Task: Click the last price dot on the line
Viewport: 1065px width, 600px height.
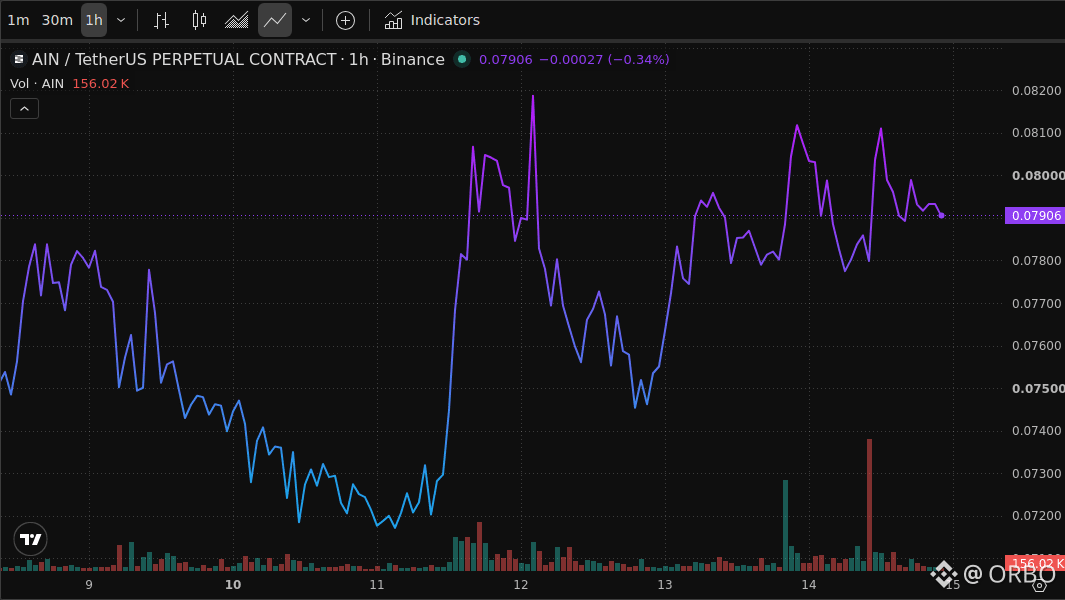Action: (941, 215)
